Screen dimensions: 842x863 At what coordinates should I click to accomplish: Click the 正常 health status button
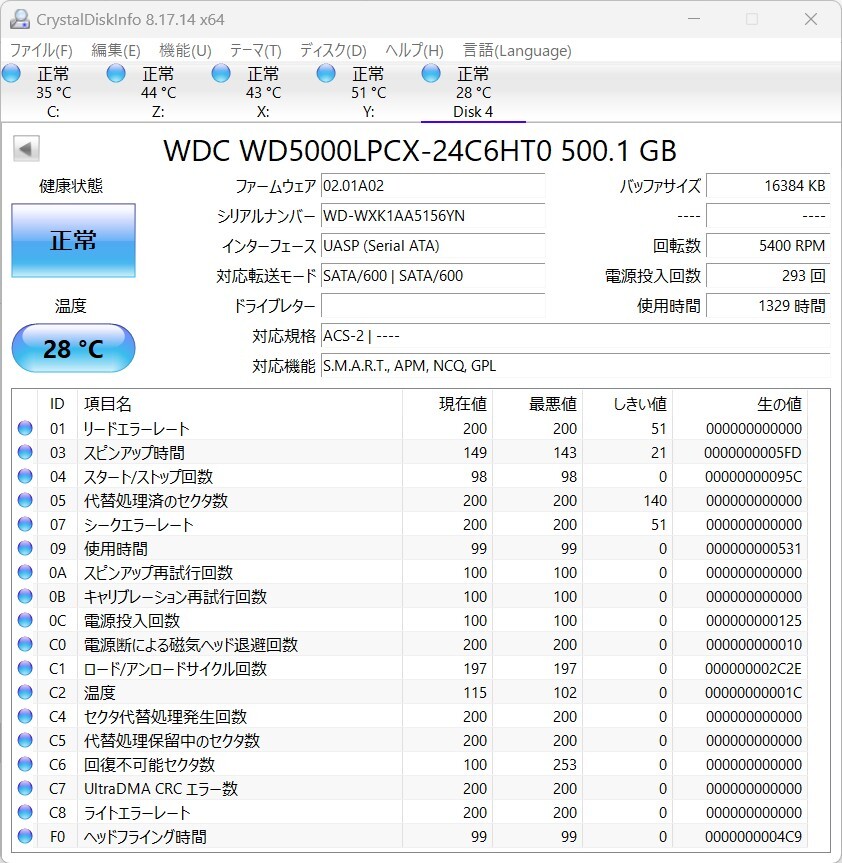73,241
